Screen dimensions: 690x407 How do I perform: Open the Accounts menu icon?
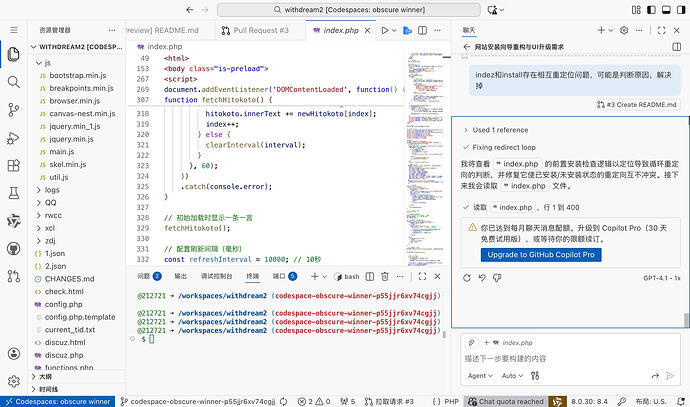(x=14, y=353)
